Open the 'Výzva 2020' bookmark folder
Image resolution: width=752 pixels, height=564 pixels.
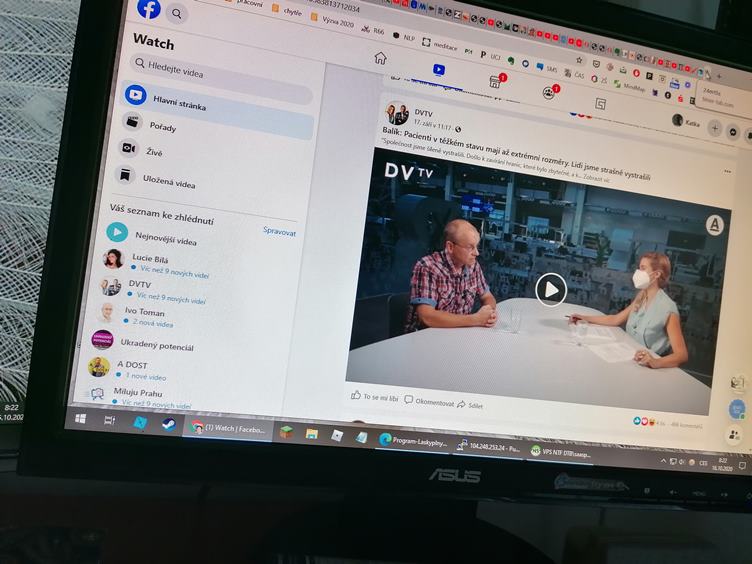point(332,20)
